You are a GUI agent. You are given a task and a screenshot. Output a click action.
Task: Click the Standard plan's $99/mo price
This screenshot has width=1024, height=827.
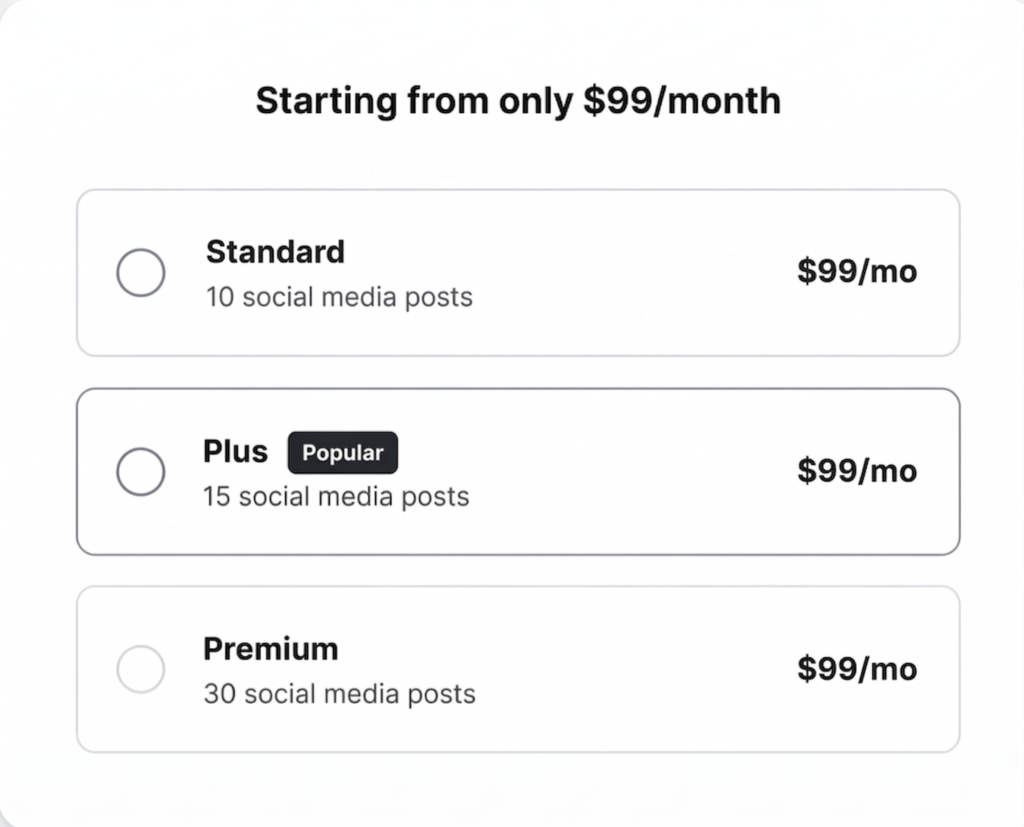point(856,271)
